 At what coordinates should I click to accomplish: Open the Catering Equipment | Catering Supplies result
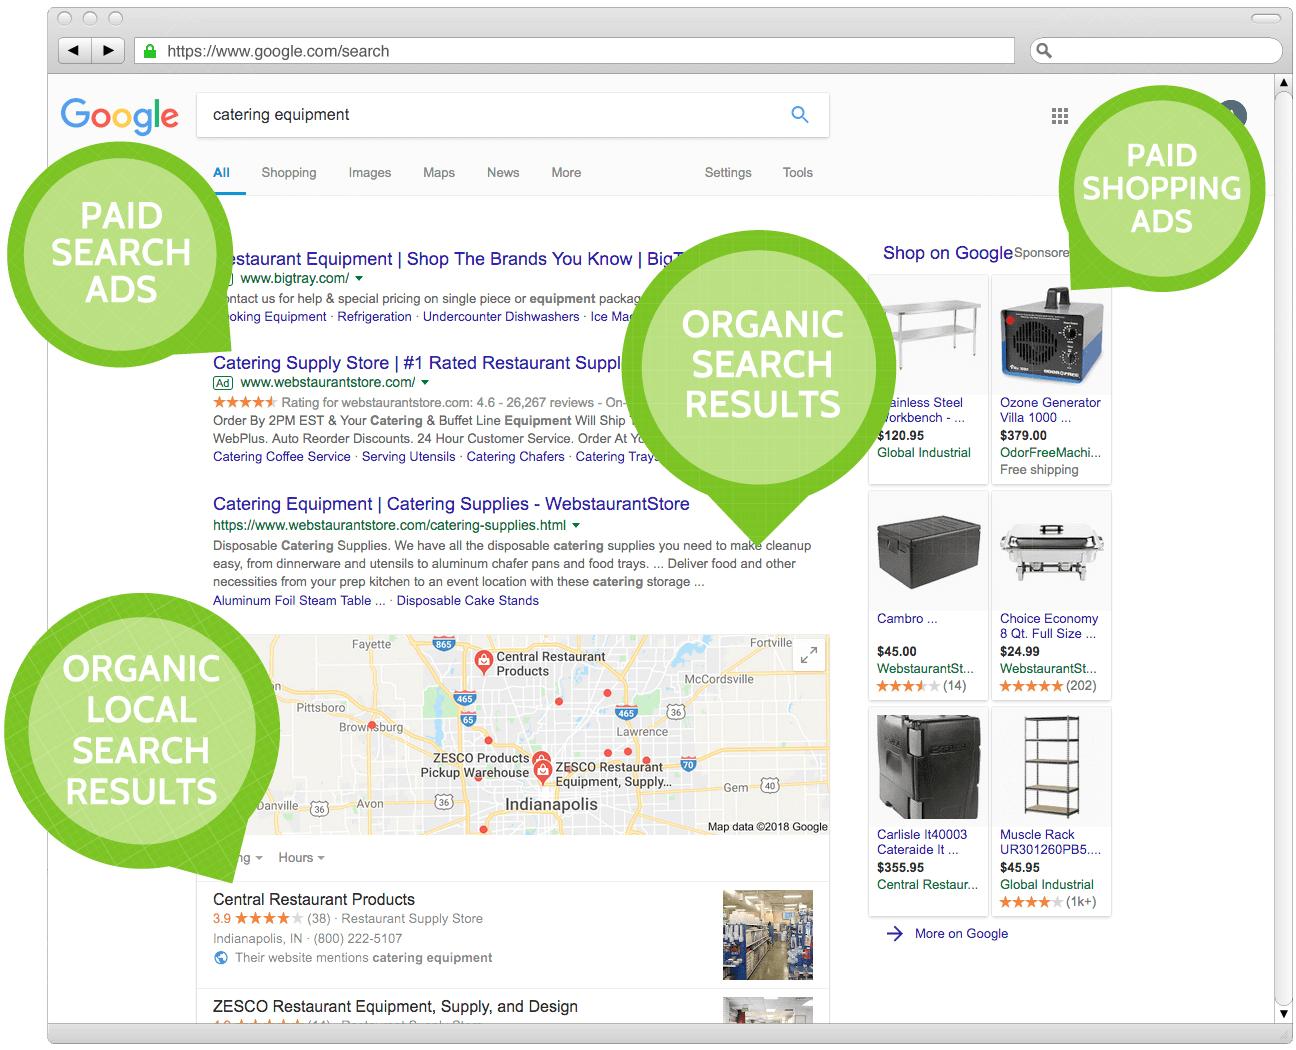451,504
